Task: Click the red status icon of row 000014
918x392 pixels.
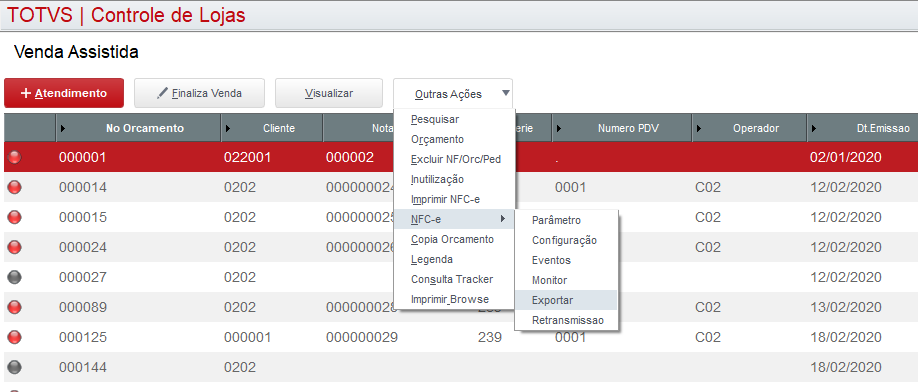Action: click(x=15, y=187)
